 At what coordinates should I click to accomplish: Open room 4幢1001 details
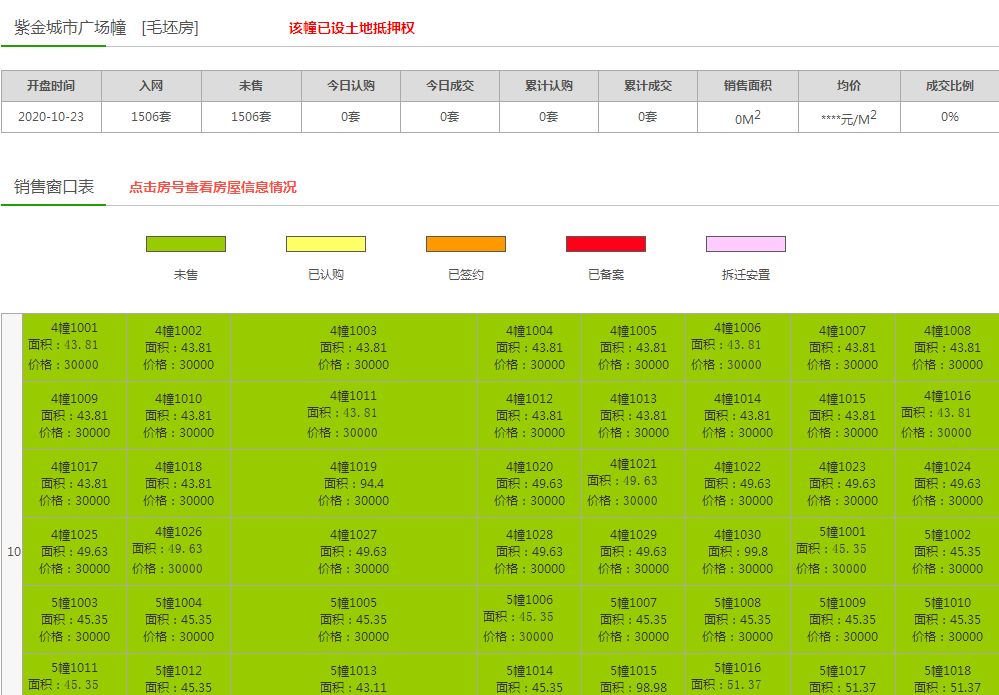click(75, 328)
